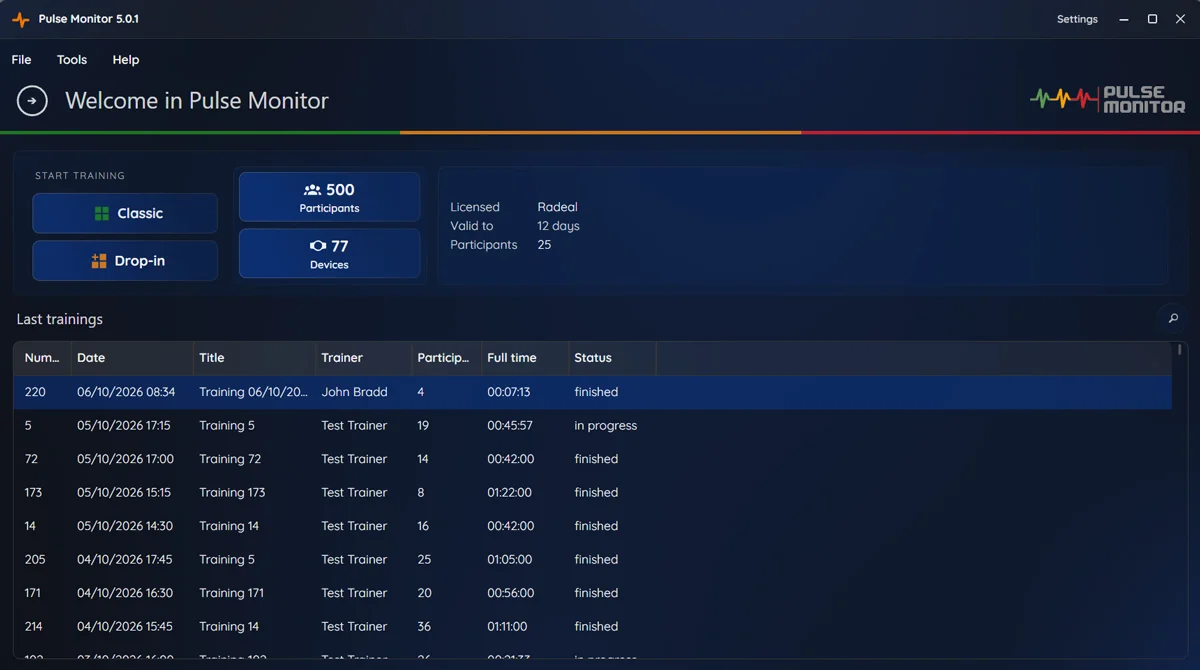
Task: Click the 04/10/2026 15:45 date cell
Action: coord(125,626)
